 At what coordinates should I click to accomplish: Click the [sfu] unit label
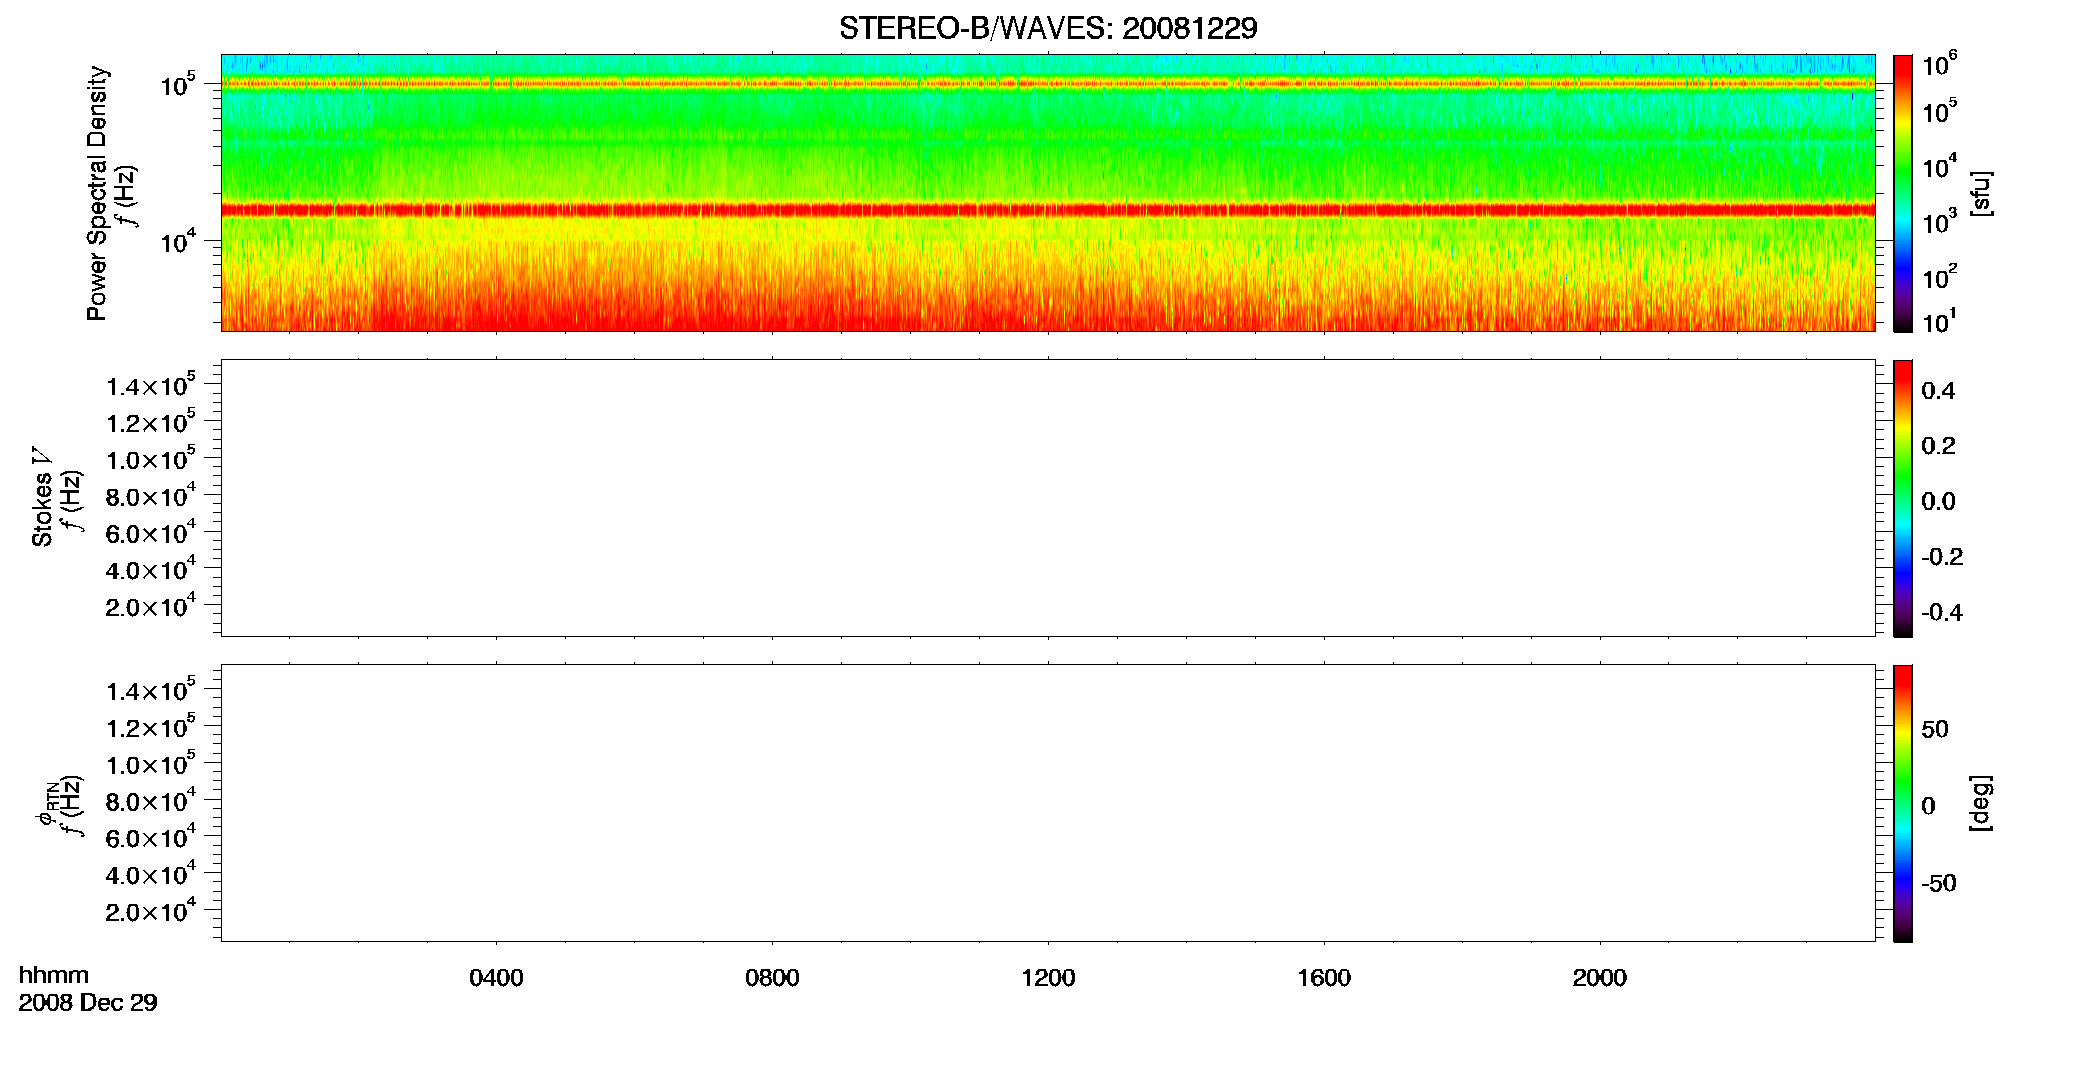click(1980, 194)
